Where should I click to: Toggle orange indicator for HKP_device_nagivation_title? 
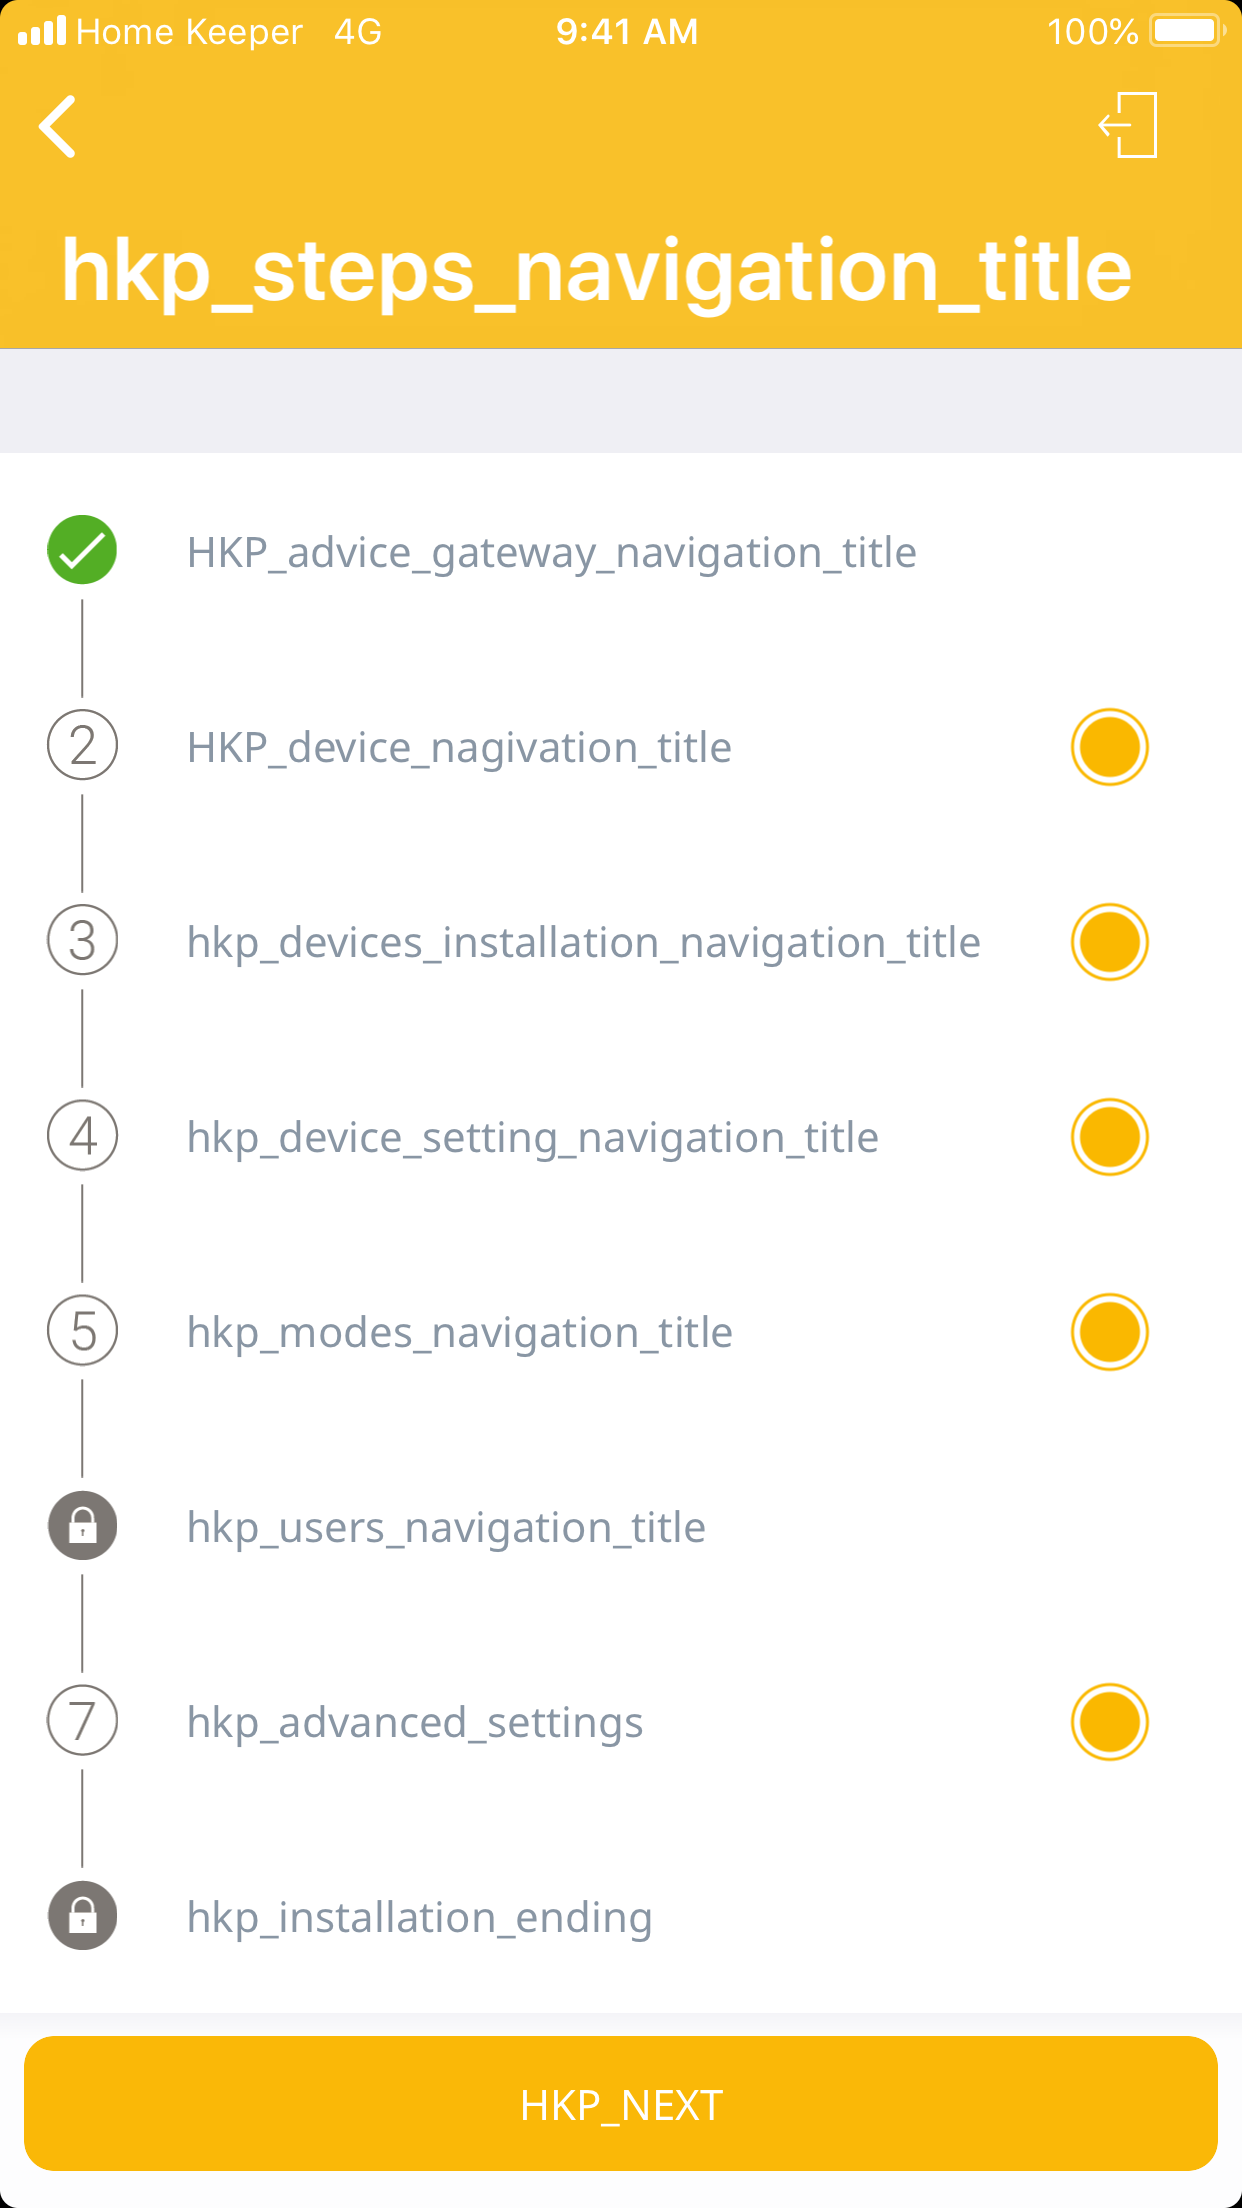pyautogui.click(x=1109, y=747)
